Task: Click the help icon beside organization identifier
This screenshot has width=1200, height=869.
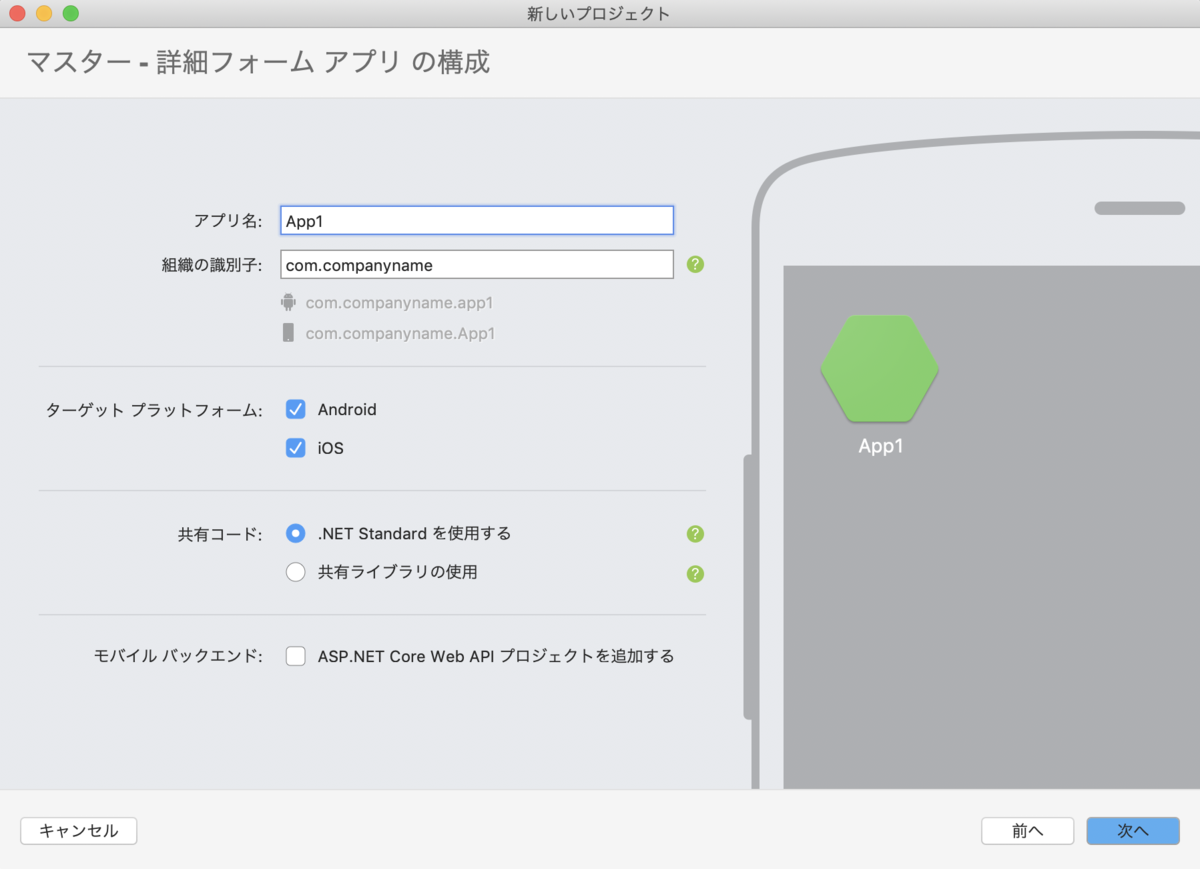Action: tap(696, 265)
